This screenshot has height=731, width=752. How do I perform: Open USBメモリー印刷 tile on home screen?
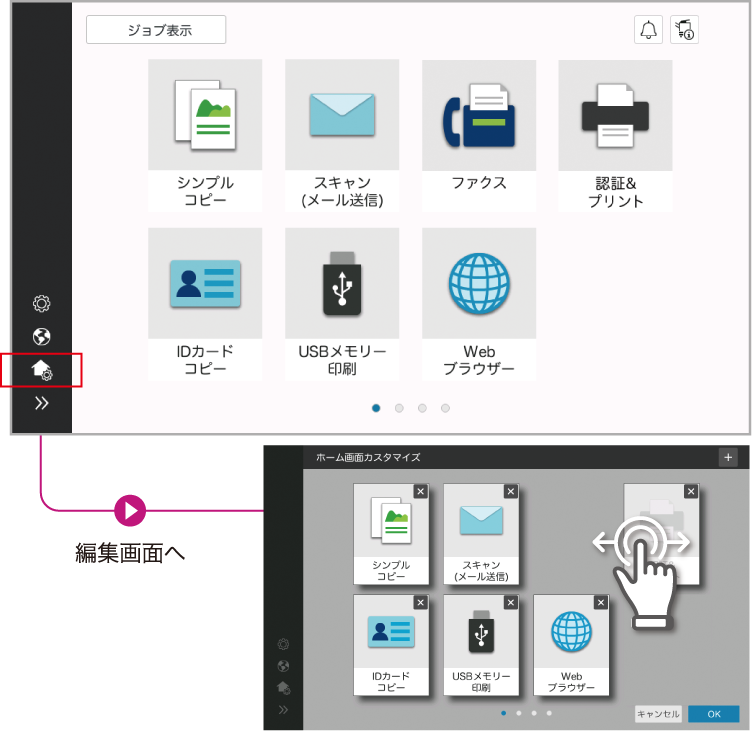(342, 303)
